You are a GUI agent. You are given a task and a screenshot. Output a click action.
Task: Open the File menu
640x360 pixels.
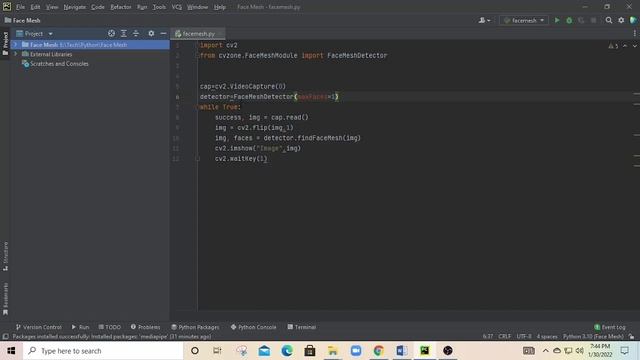(x=20, y=7)
